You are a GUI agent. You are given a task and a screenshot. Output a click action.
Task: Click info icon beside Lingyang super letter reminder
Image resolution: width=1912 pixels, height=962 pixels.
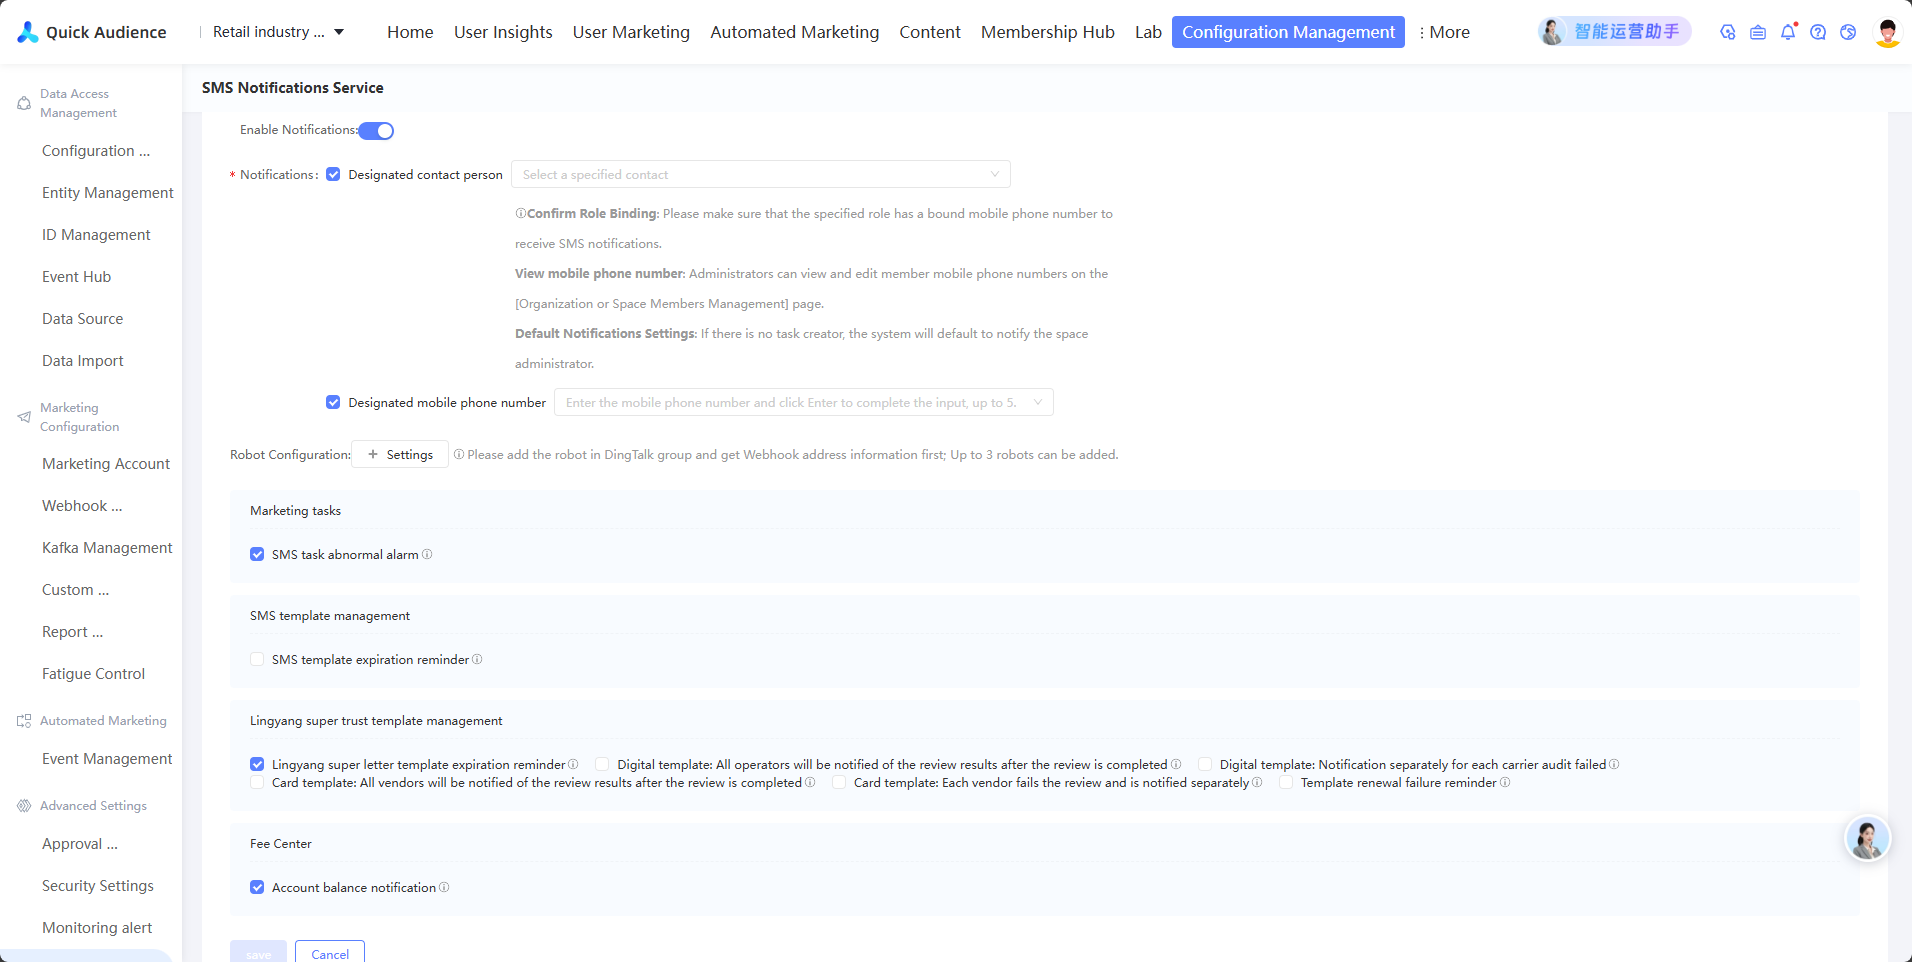coord(573,764)
